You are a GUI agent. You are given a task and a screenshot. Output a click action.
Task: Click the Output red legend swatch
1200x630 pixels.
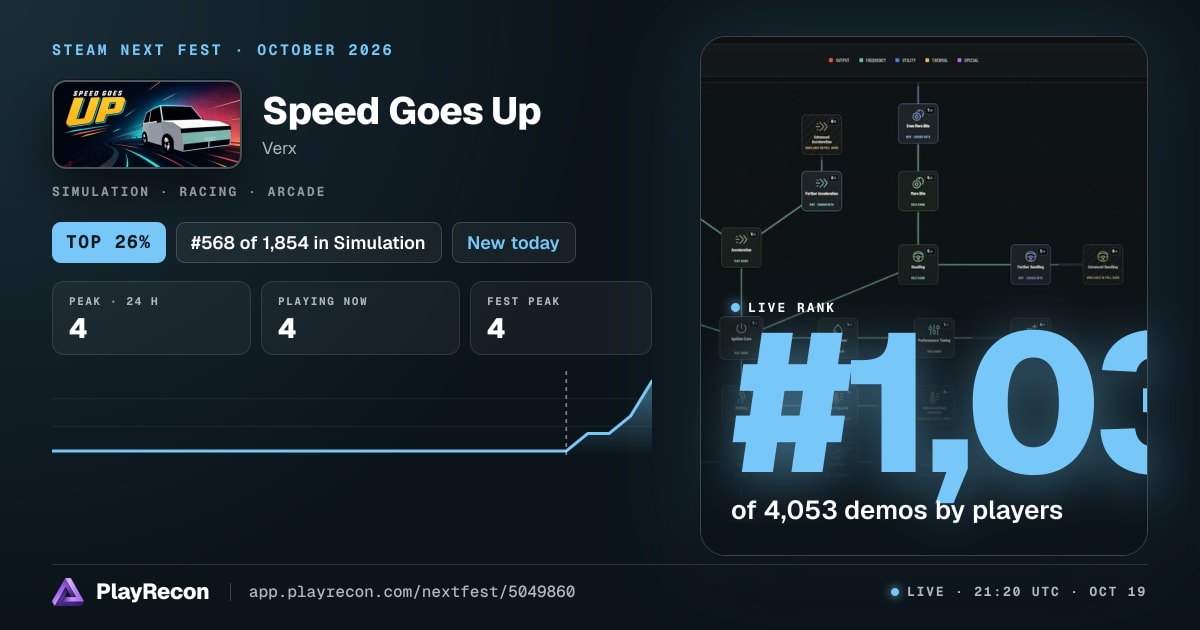coord(831,60)
